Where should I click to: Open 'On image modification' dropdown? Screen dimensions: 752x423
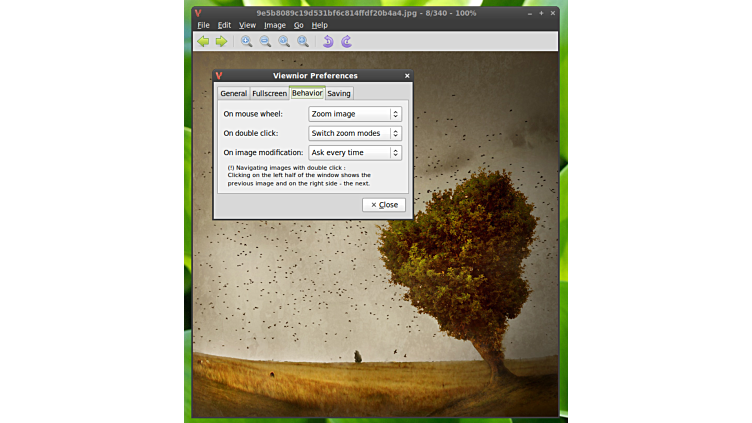(355, 153)
